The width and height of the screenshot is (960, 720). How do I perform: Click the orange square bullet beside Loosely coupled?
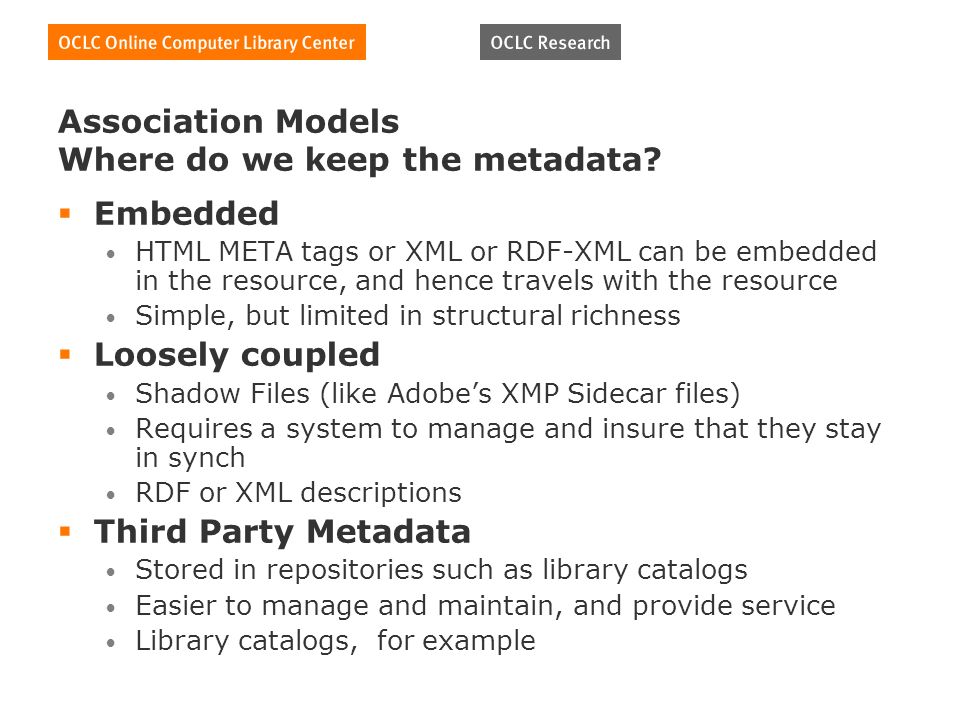click(66, 354)
